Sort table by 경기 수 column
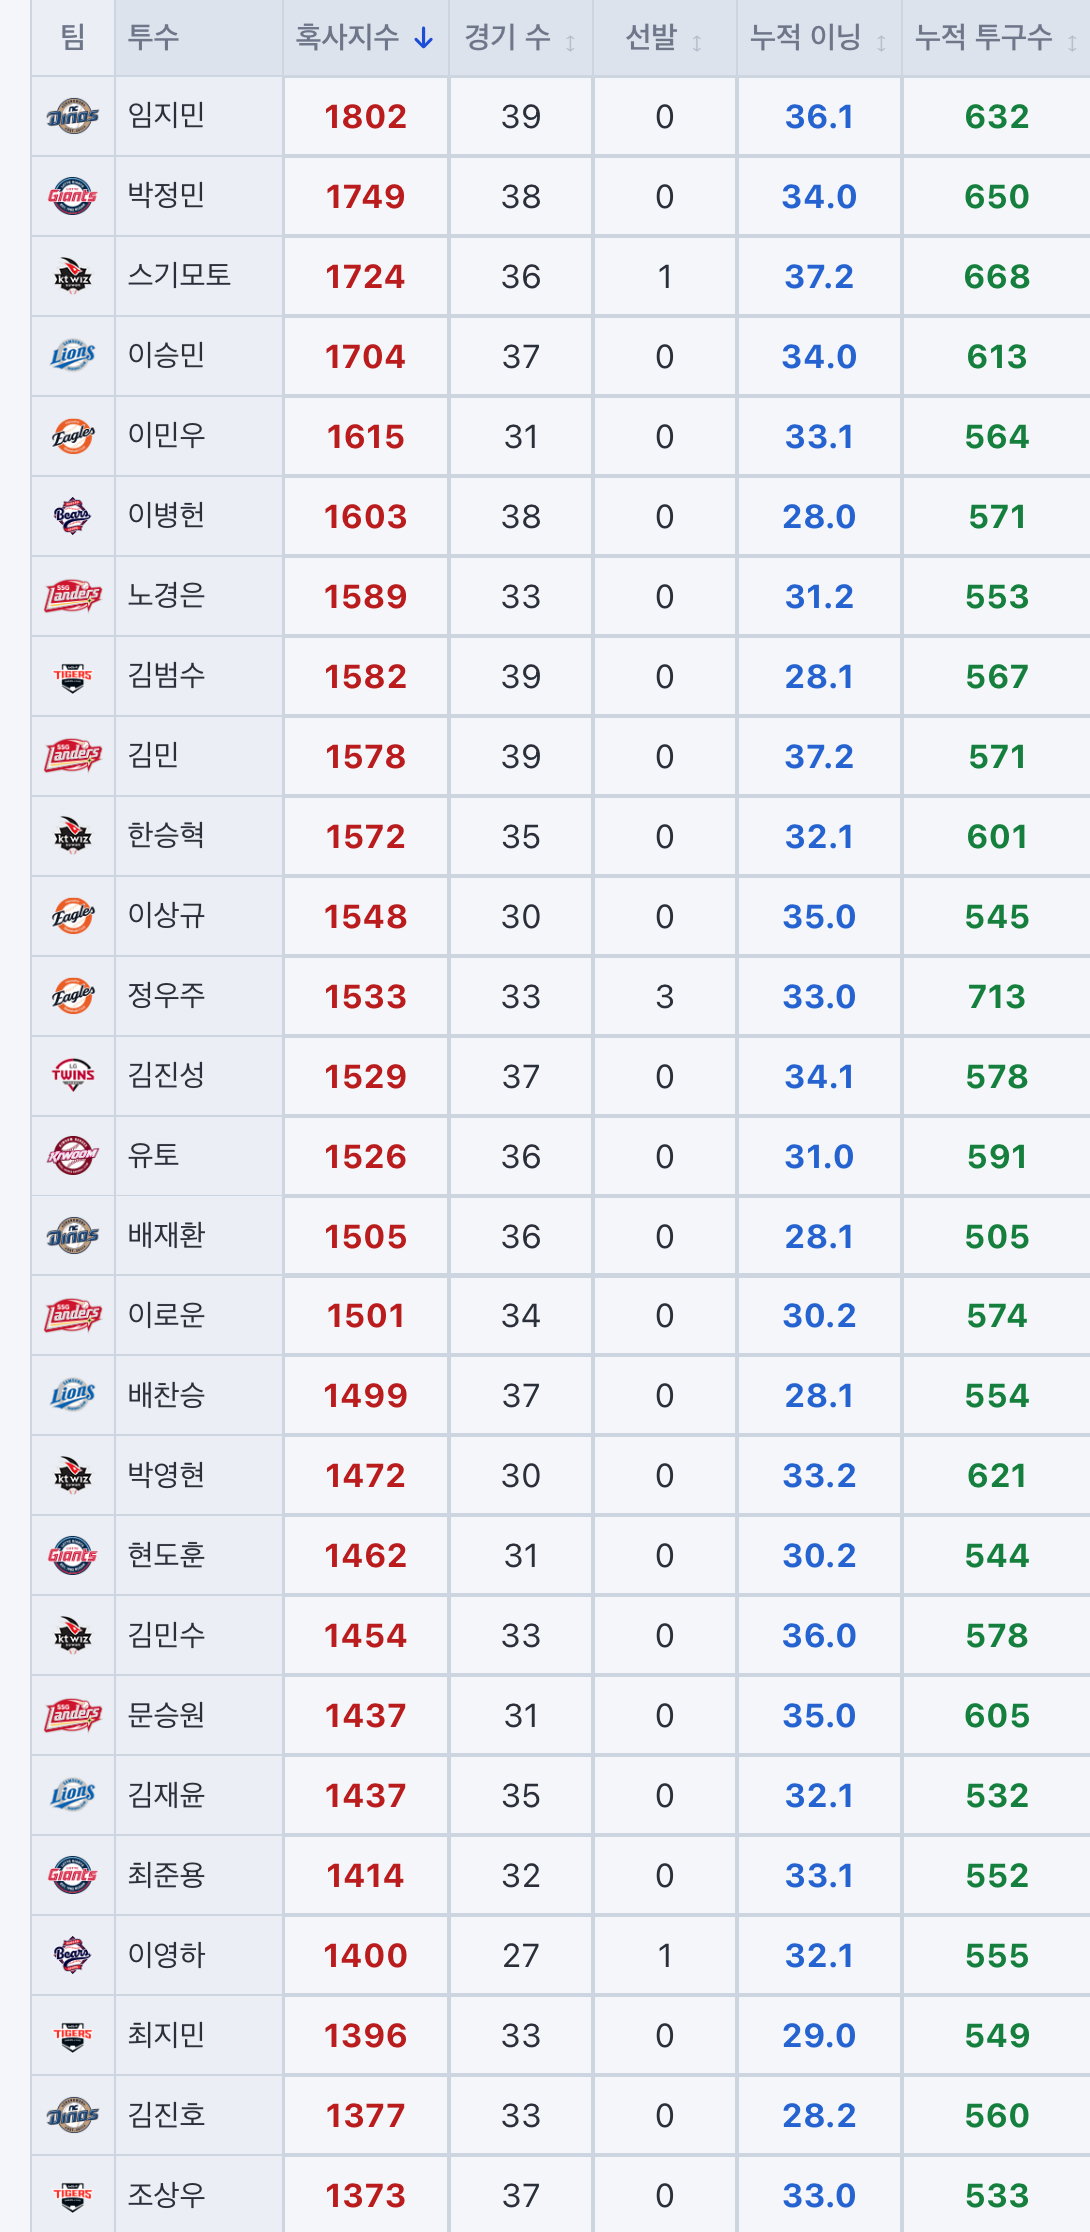 point(520,38)
